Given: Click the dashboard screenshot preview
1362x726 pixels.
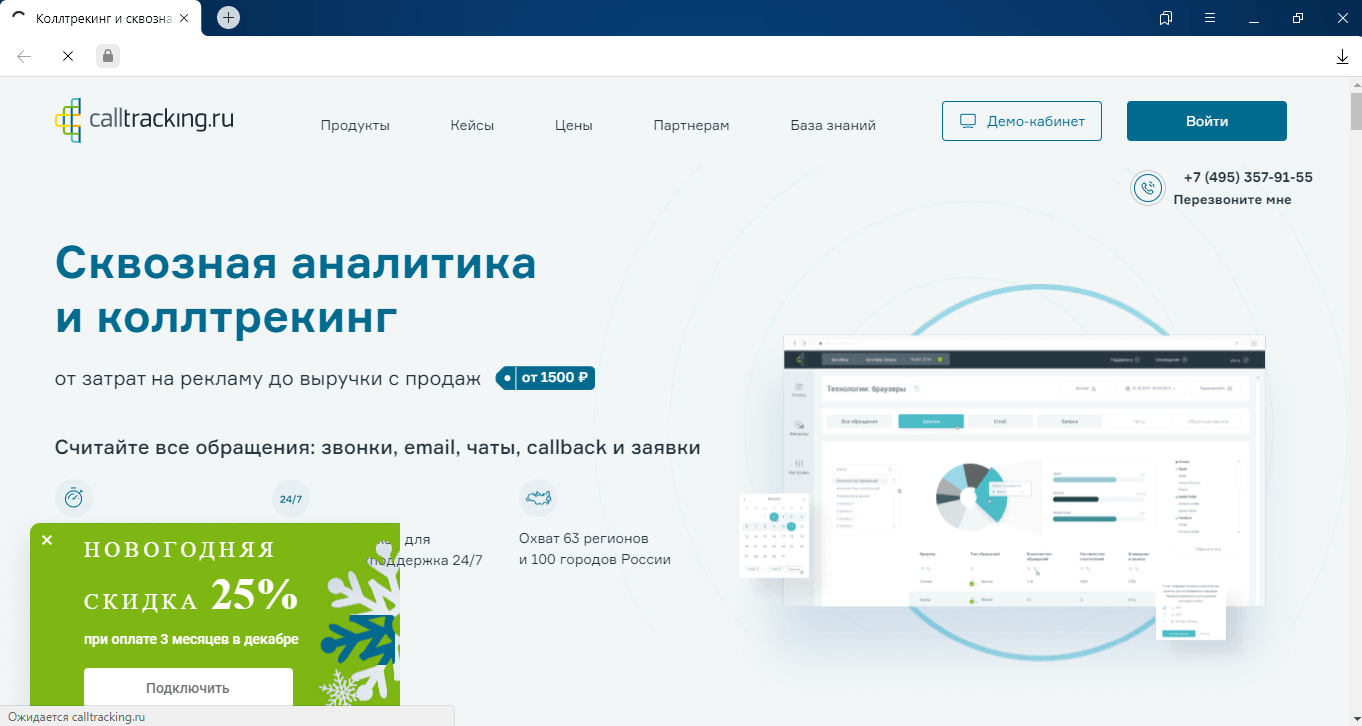Looking at the screenshot, I should [1024, 470].
